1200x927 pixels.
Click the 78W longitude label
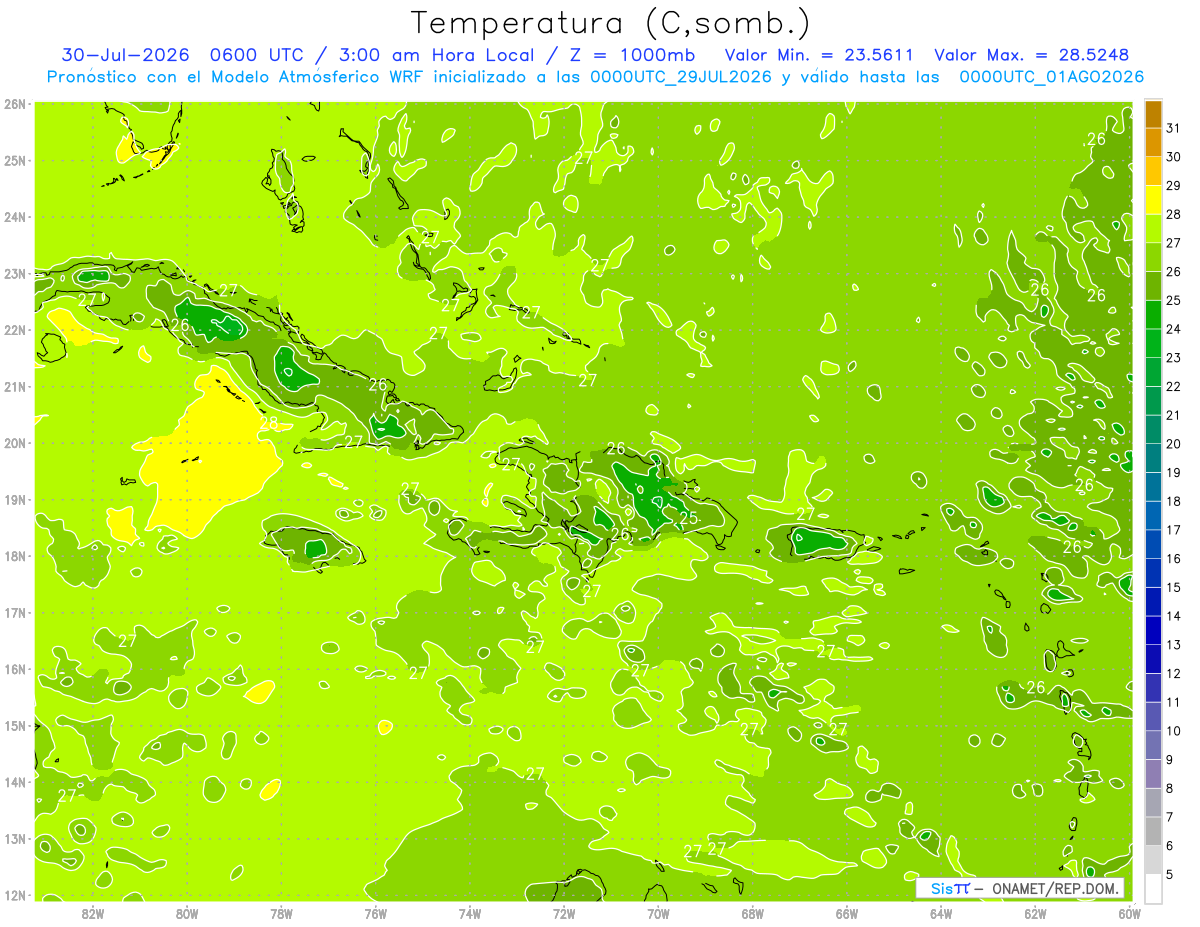[281, 914]
